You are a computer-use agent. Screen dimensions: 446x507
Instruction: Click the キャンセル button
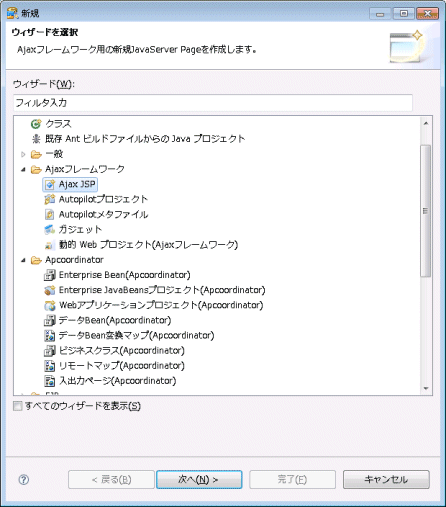coord(386,480)
